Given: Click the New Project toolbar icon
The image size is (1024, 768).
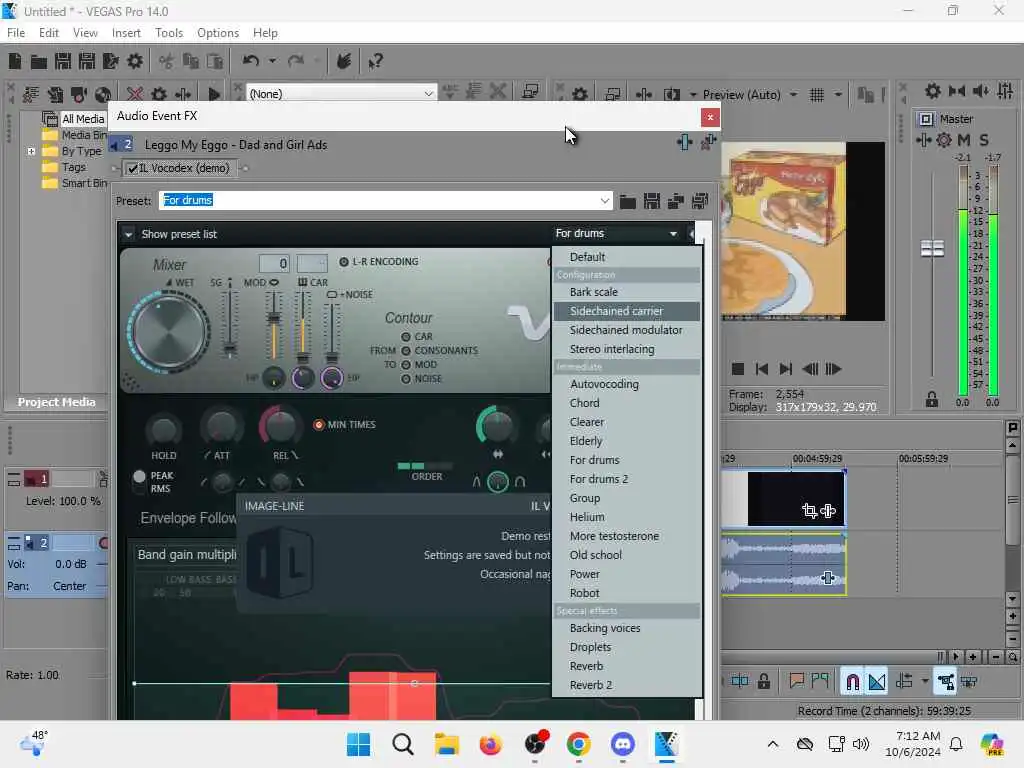Looking at the screenshot, I should [15, 61].
